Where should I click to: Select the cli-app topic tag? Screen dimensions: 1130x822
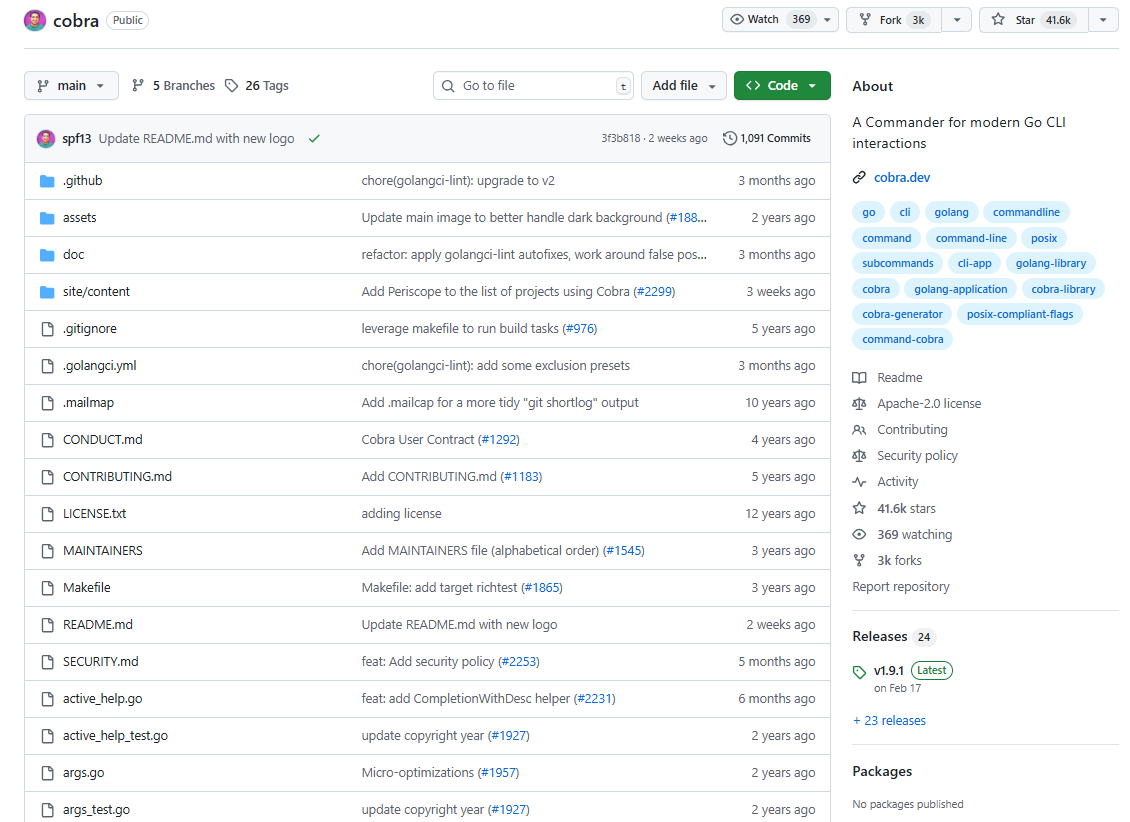point(974,264)
